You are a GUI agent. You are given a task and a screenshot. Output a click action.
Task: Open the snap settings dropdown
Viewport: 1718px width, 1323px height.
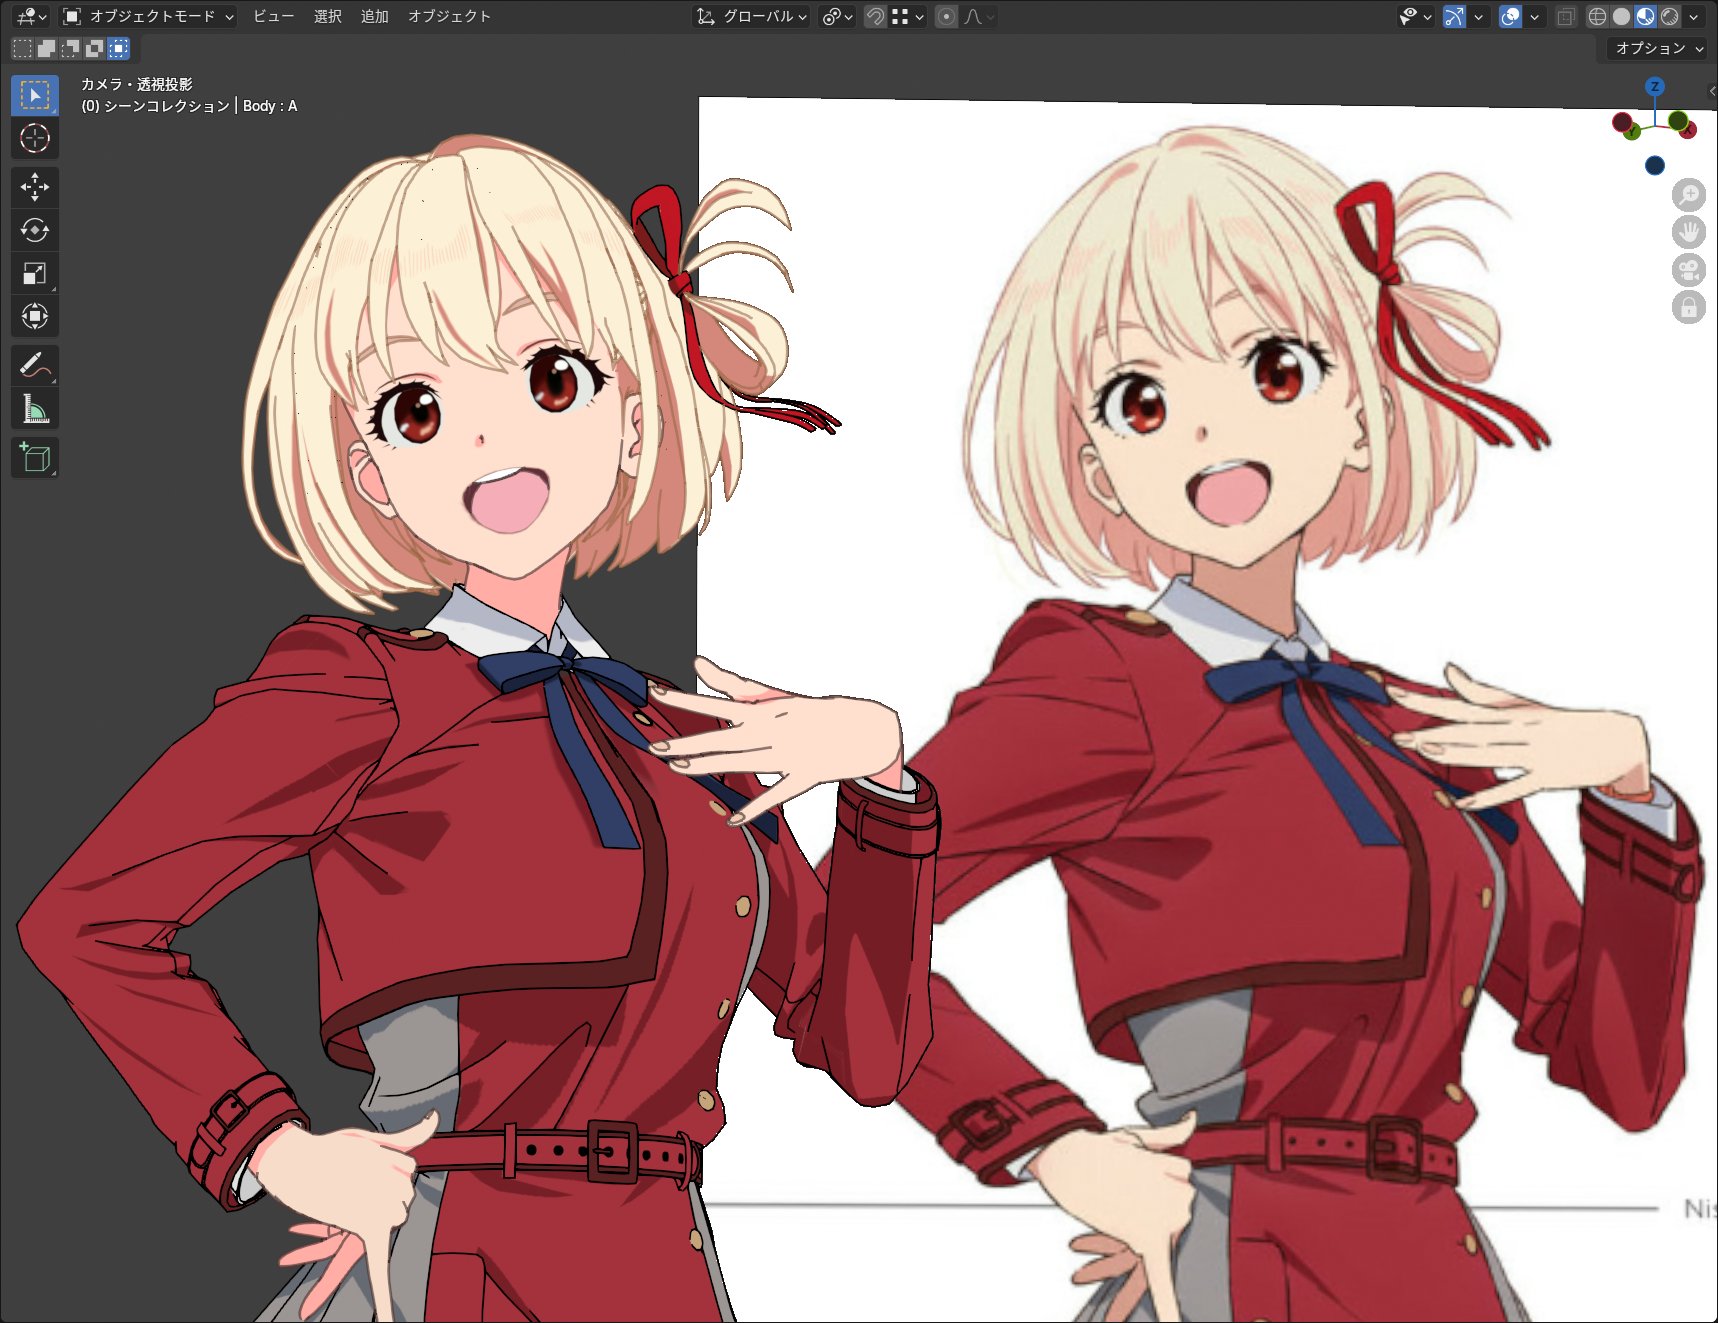[908, 16]
